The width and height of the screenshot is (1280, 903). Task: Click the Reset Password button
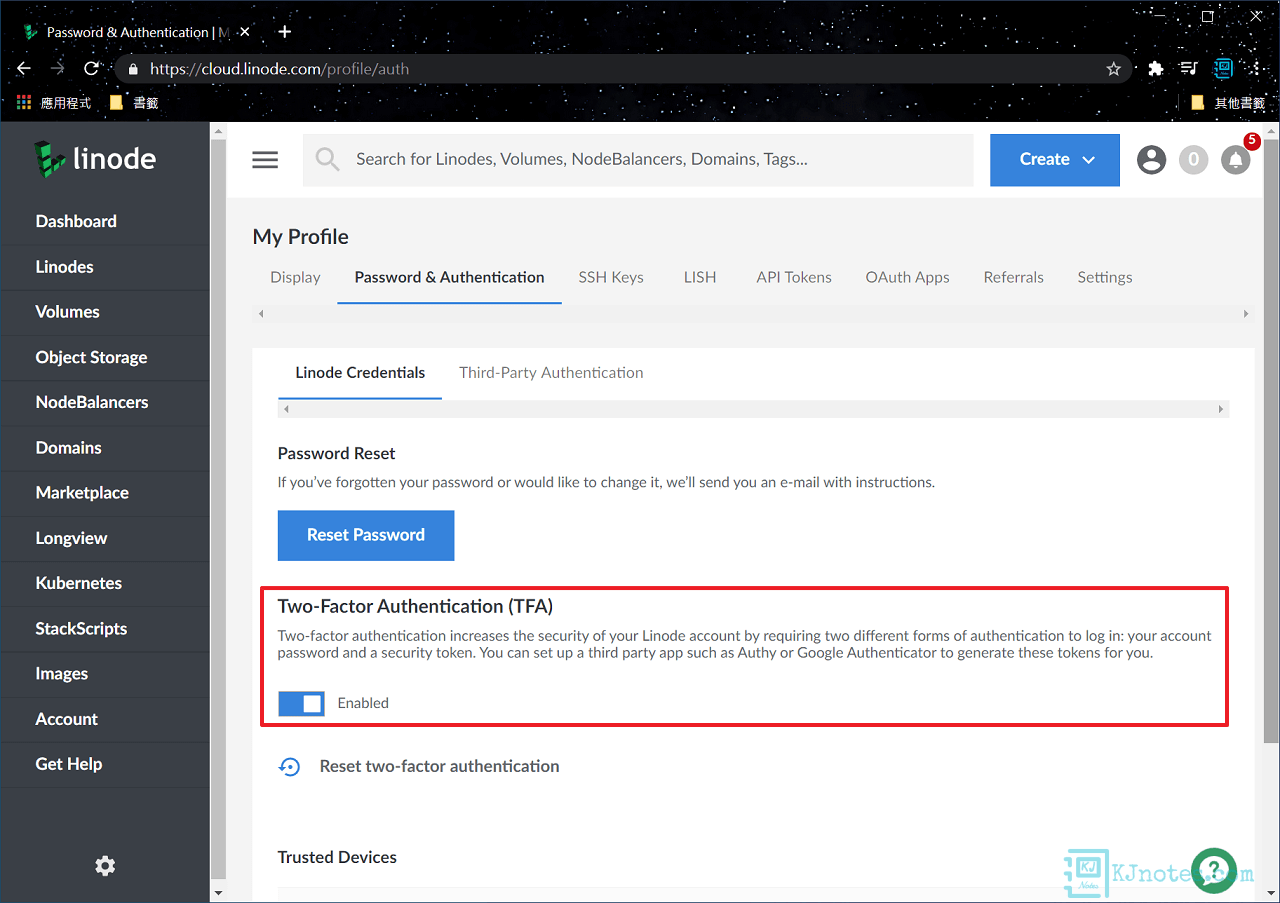point(366,535)
